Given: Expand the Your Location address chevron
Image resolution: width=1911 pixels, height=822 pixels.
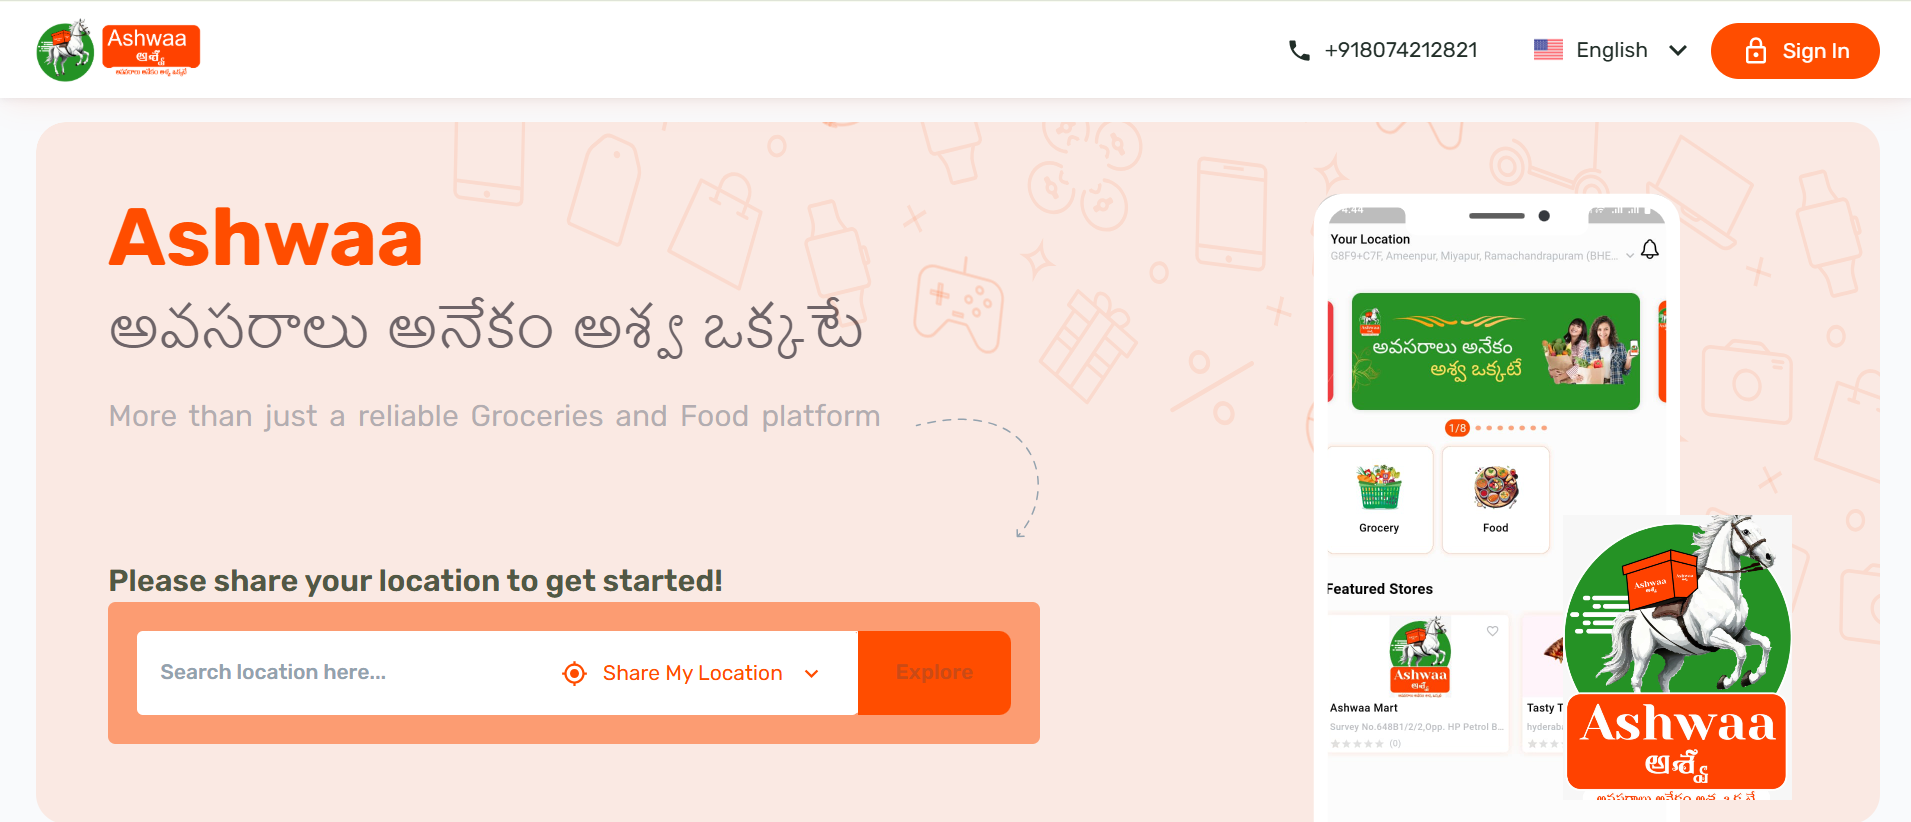Looking at the screenshot, I should [1630, 256].
